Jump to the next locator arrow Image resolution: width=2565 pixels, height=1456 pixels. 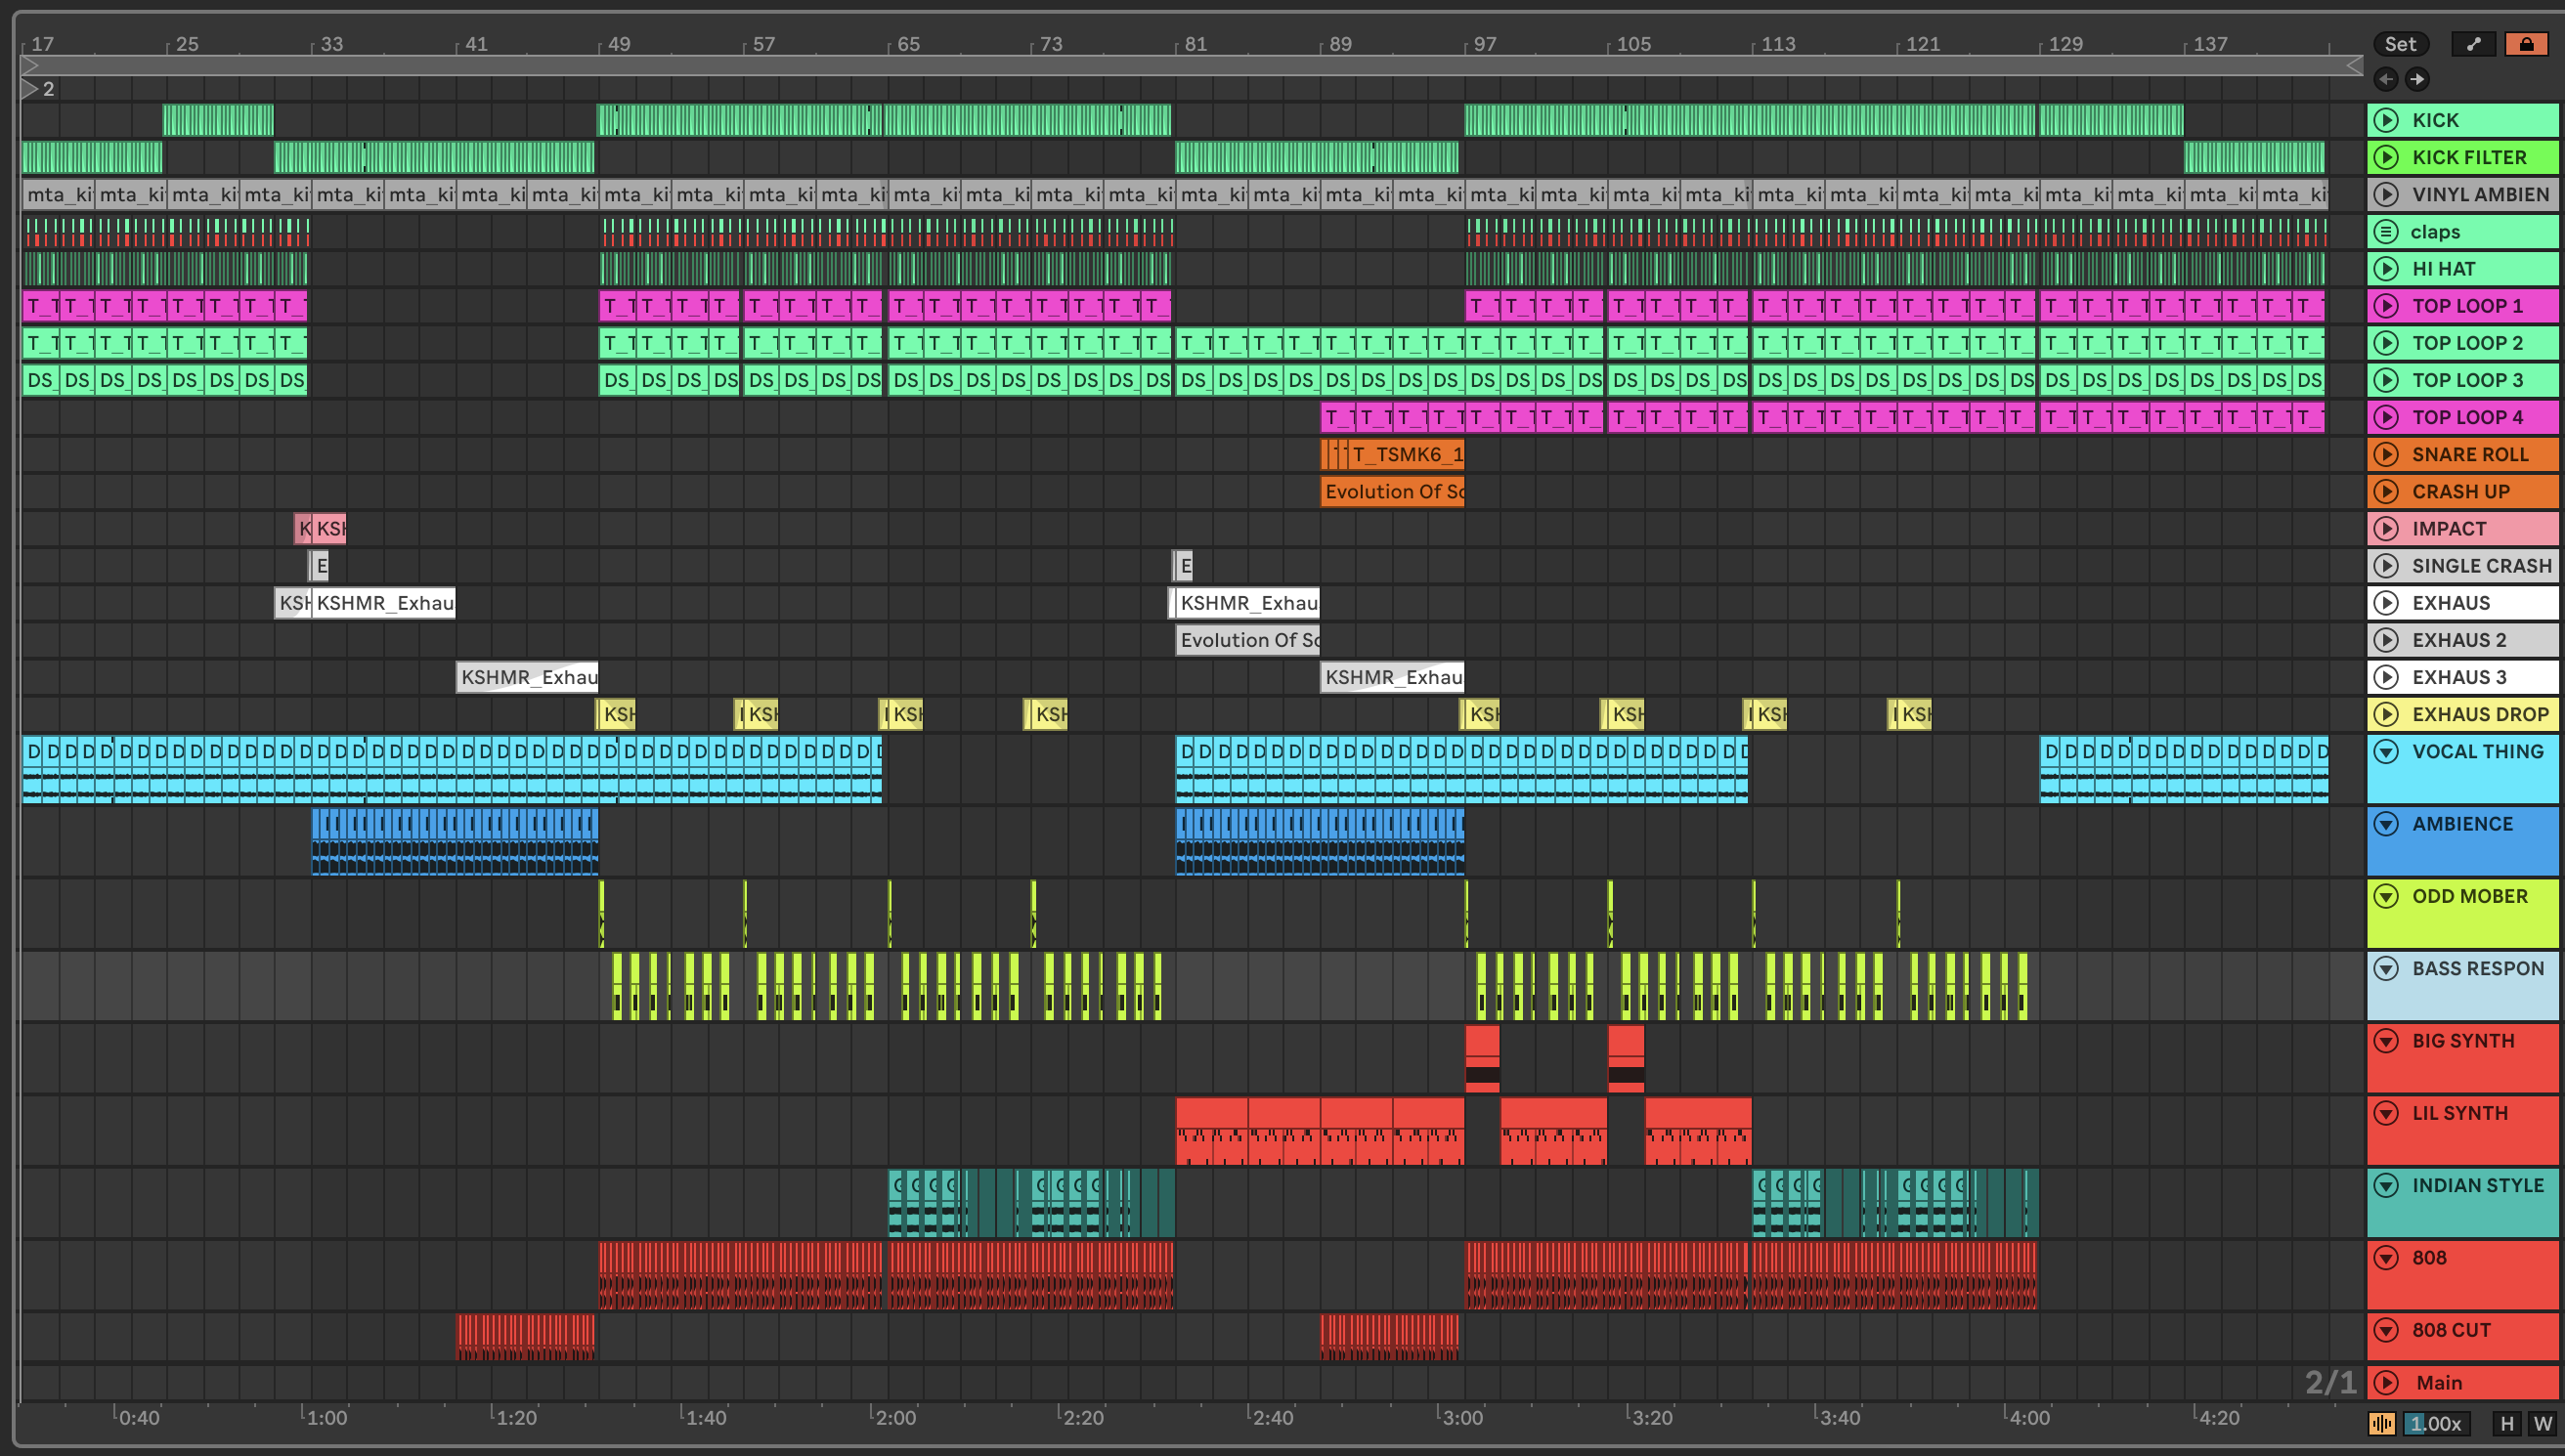click(x=2417, y=79)
